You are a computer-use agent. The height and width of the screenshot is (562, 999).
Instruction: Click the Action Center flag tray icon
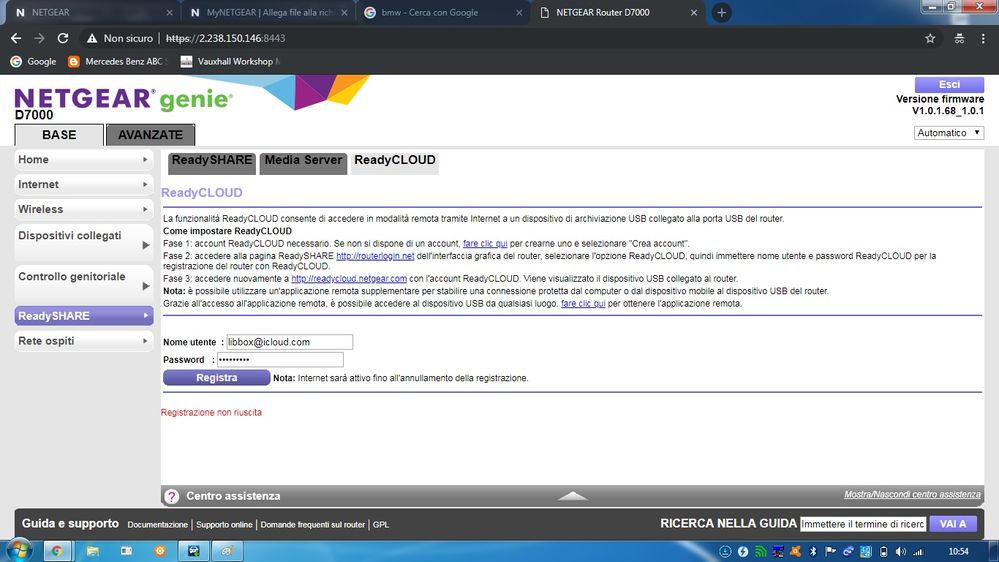(x=830, y=552)
